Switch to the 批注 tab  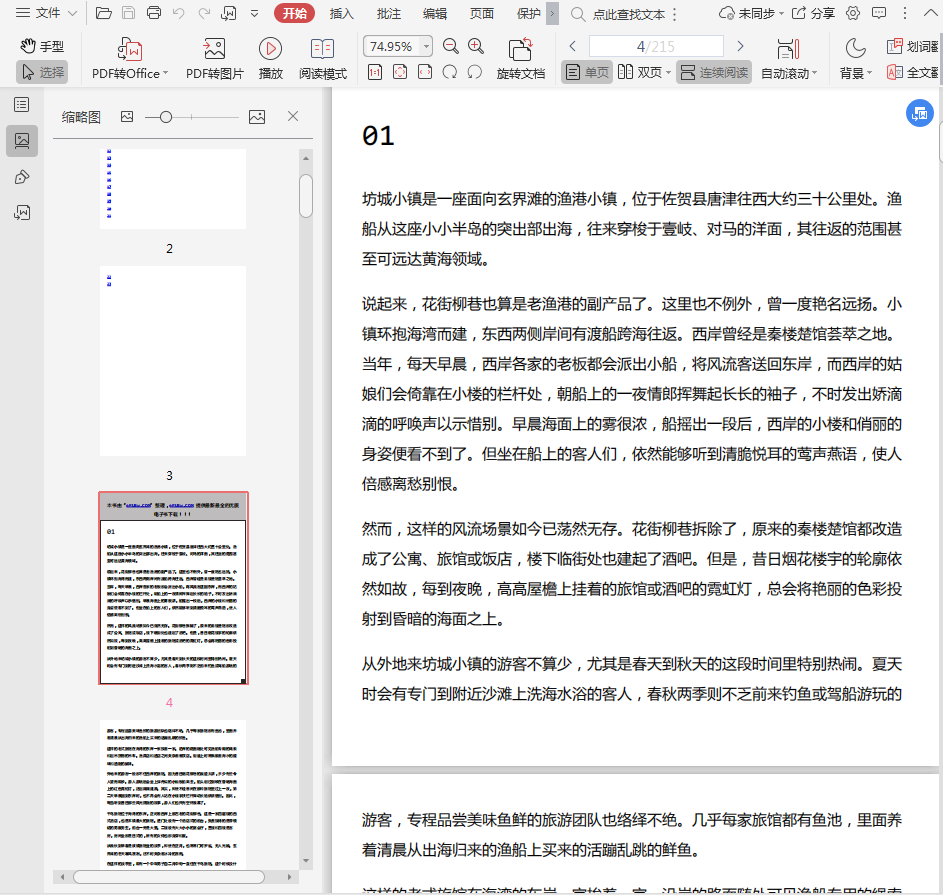tap(389, 13)
